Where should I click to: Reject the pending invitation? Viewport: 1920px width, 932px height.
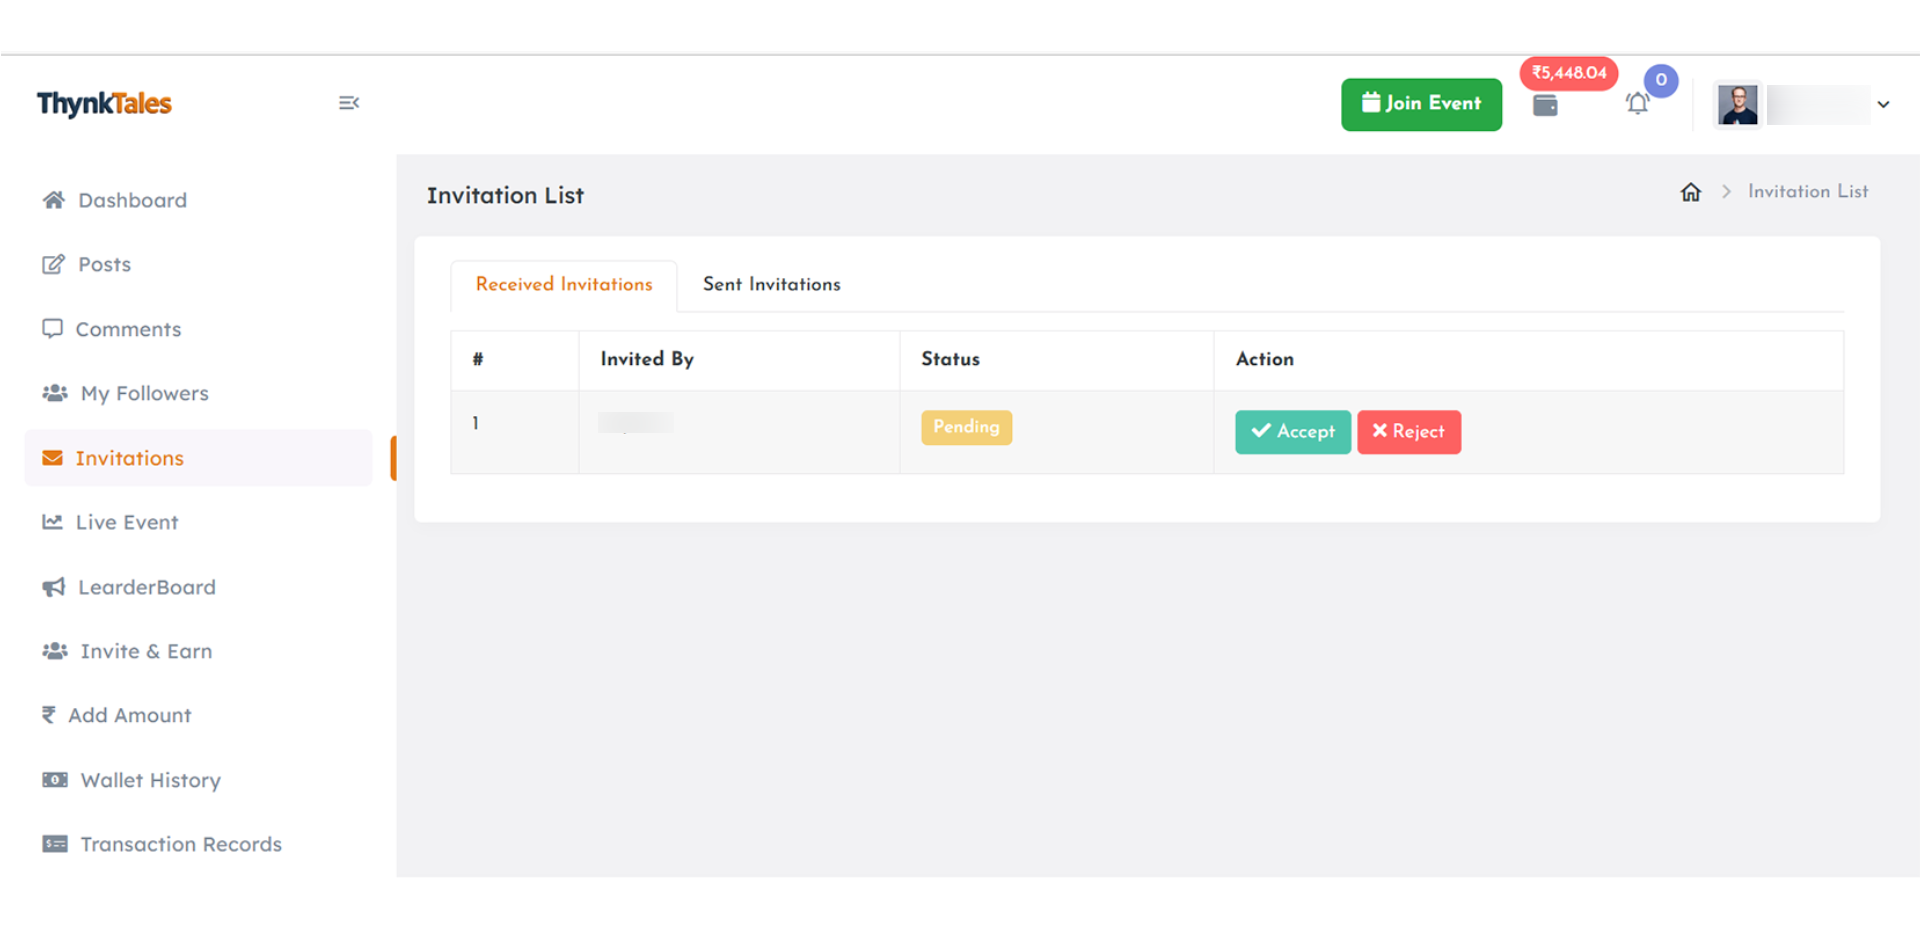[x=1408, y=432]
